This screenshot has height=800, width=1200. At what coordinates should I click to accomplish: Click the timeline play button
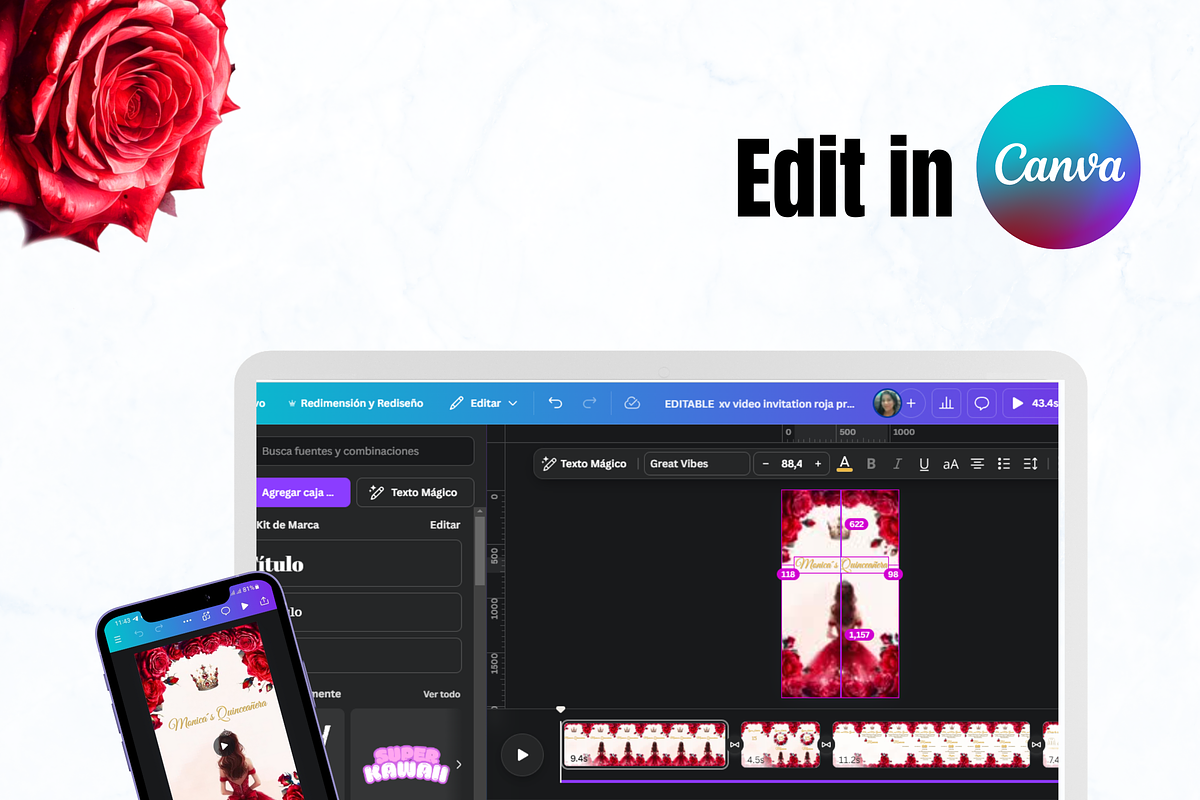[x=522, y=755]
